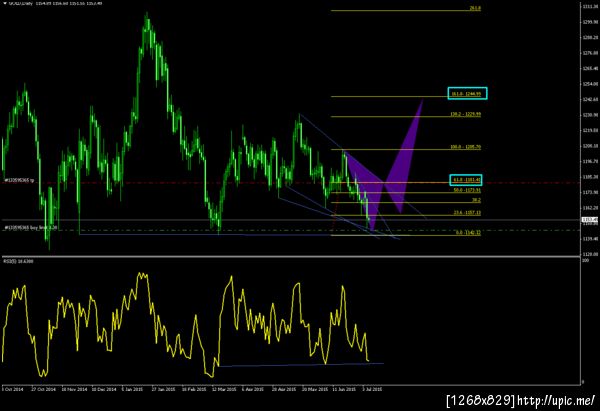Select the 100.0 - 1205.70 Fibonacci label

466,147
